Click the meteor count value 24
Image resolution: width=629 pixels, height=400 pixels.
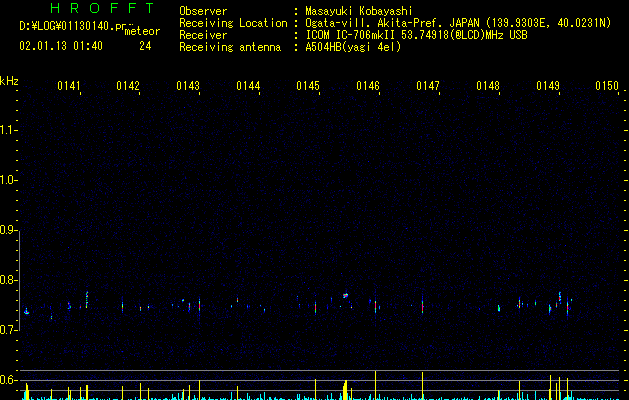pyautogui.click(x=145, y=46)
